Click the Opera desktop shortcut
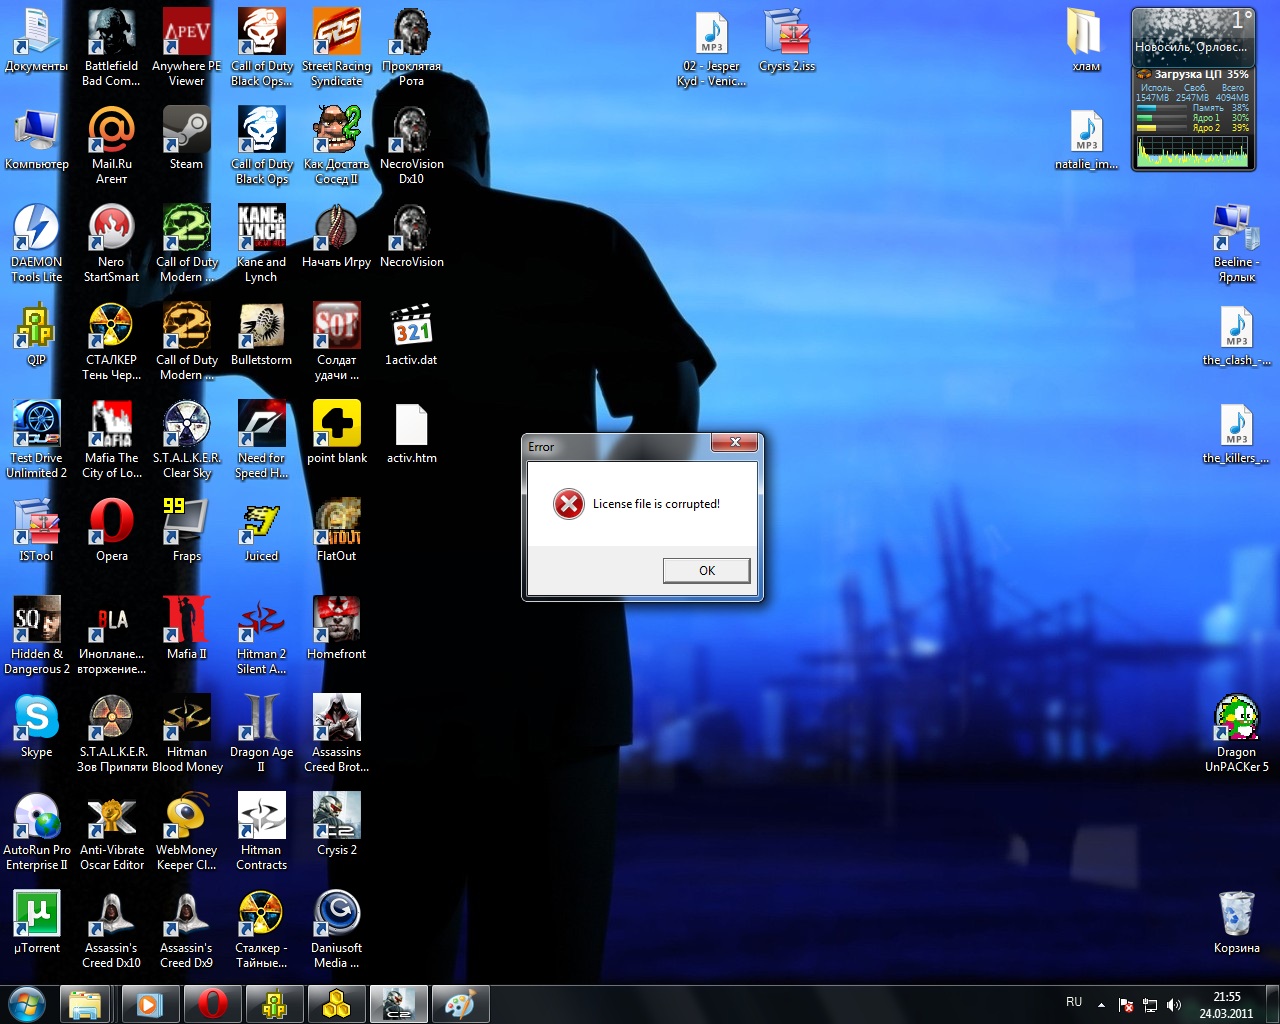This screenshot has height=1024, width=1280. coord(111,530)
